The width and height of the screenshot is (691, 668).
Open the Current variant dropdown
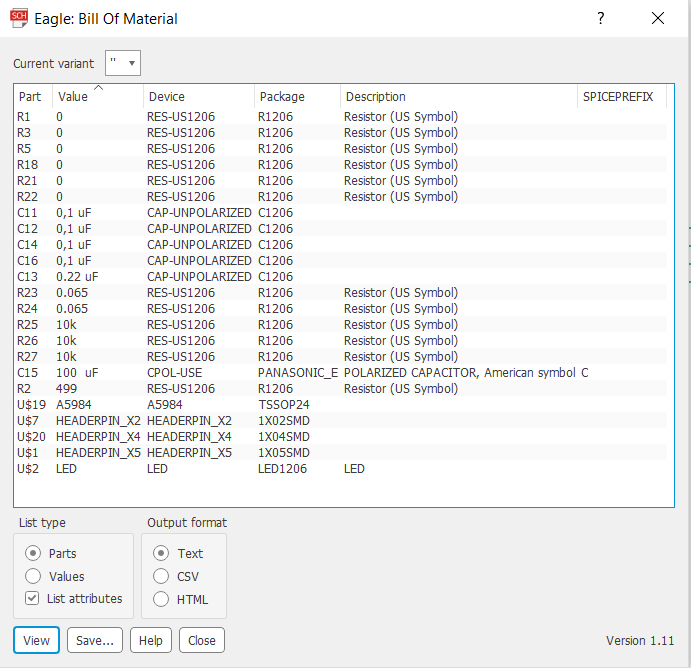coord(123,63)
